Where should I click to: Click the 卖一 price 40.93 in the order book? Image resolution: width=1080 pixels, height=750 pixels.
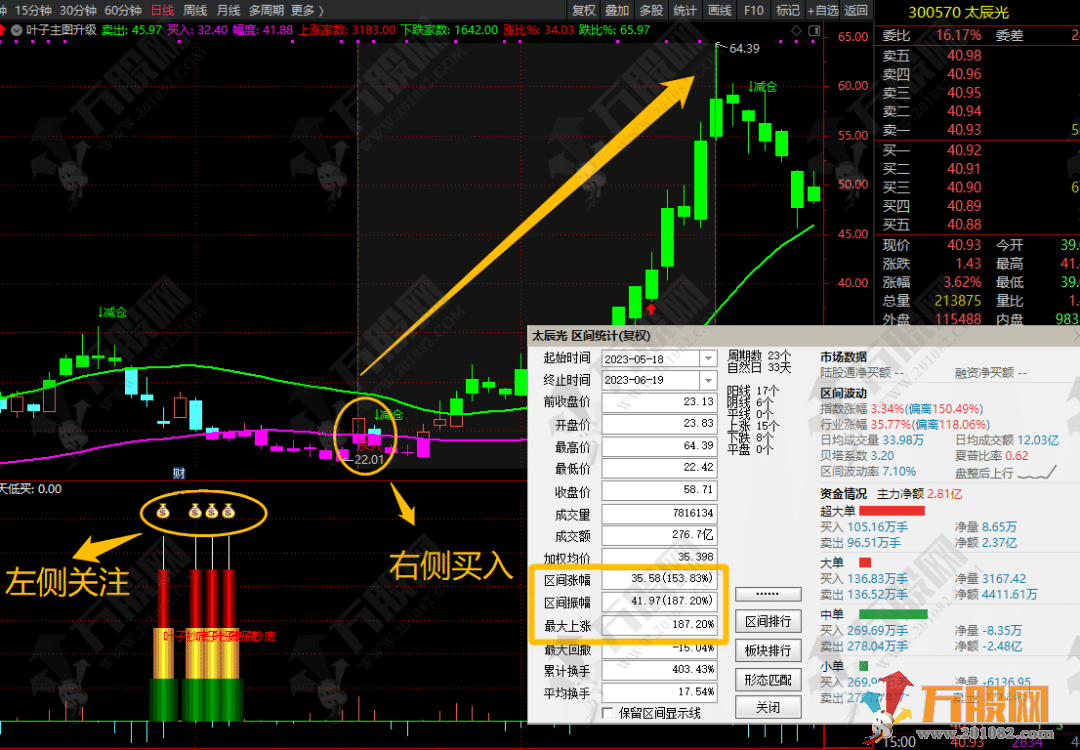pyautogui.click(x=964, y=130)
